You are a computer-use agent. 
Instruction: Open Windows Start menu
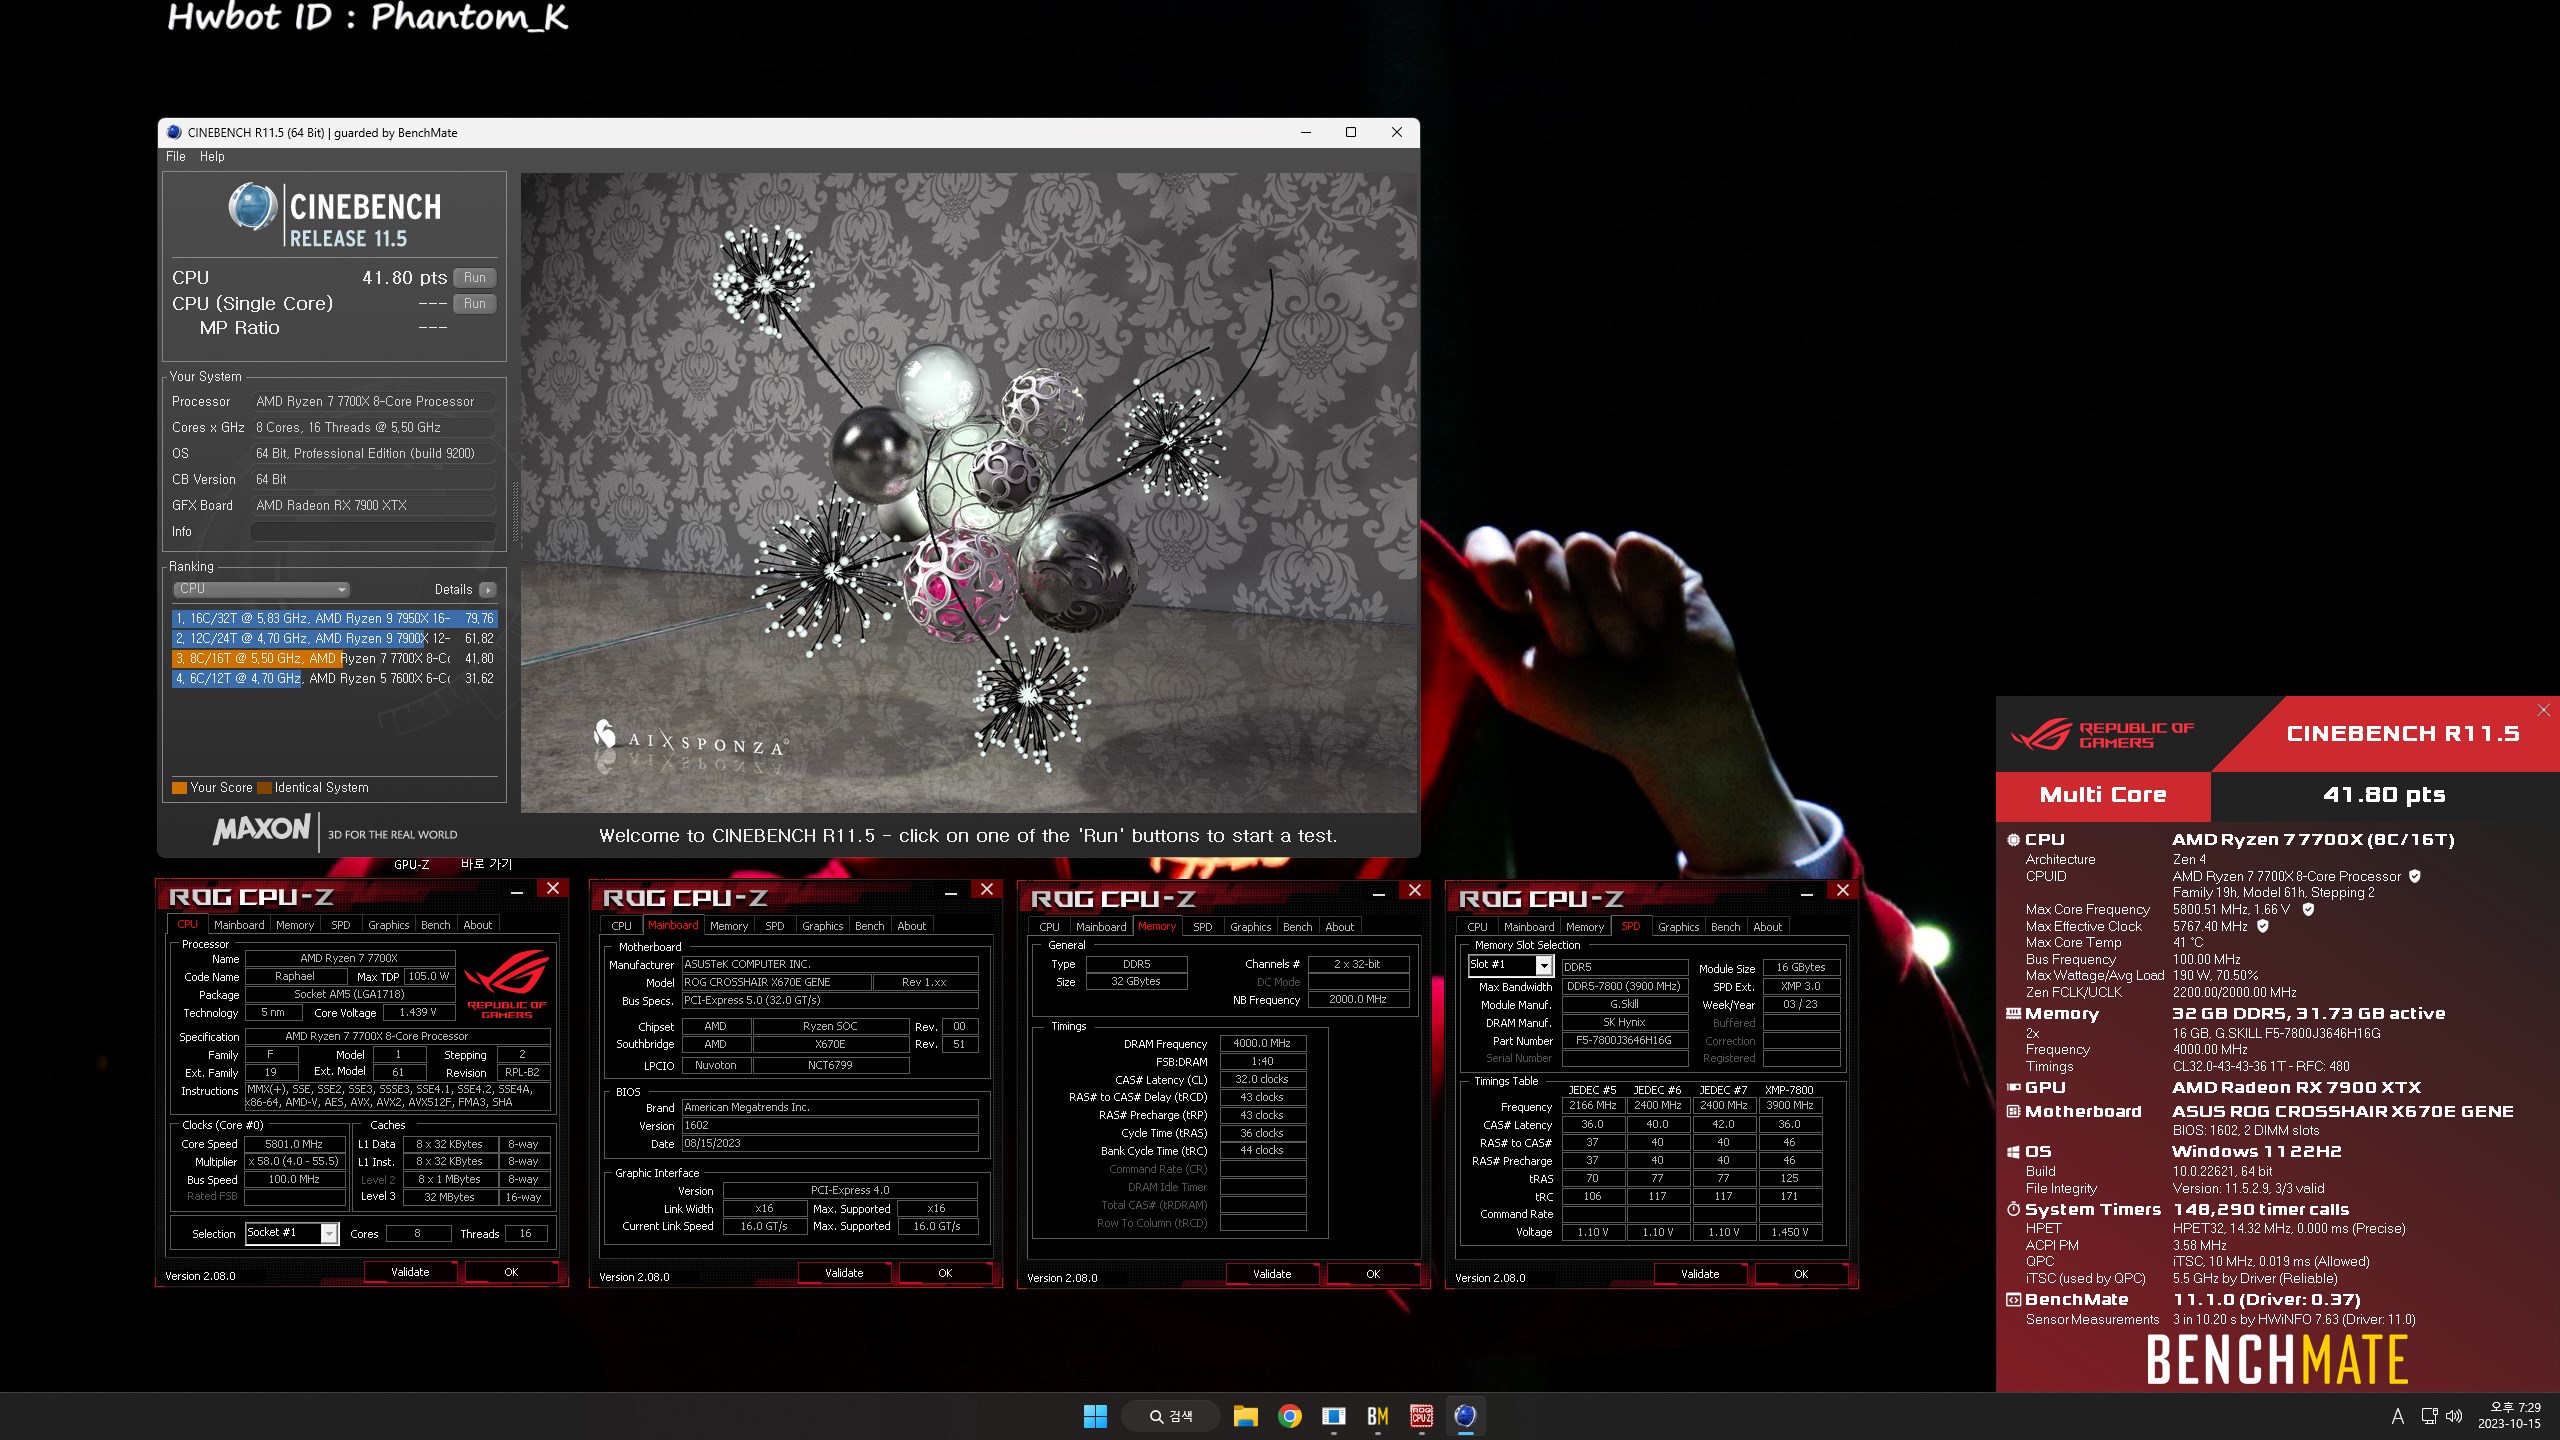click(x=1095, y=1416)
